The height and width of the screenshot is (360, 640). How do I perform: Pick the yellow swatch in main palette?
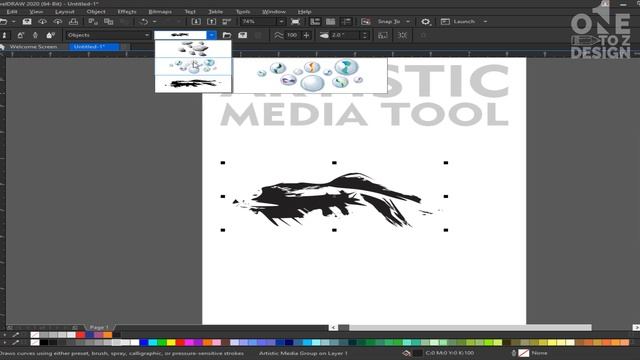[171, 342]
